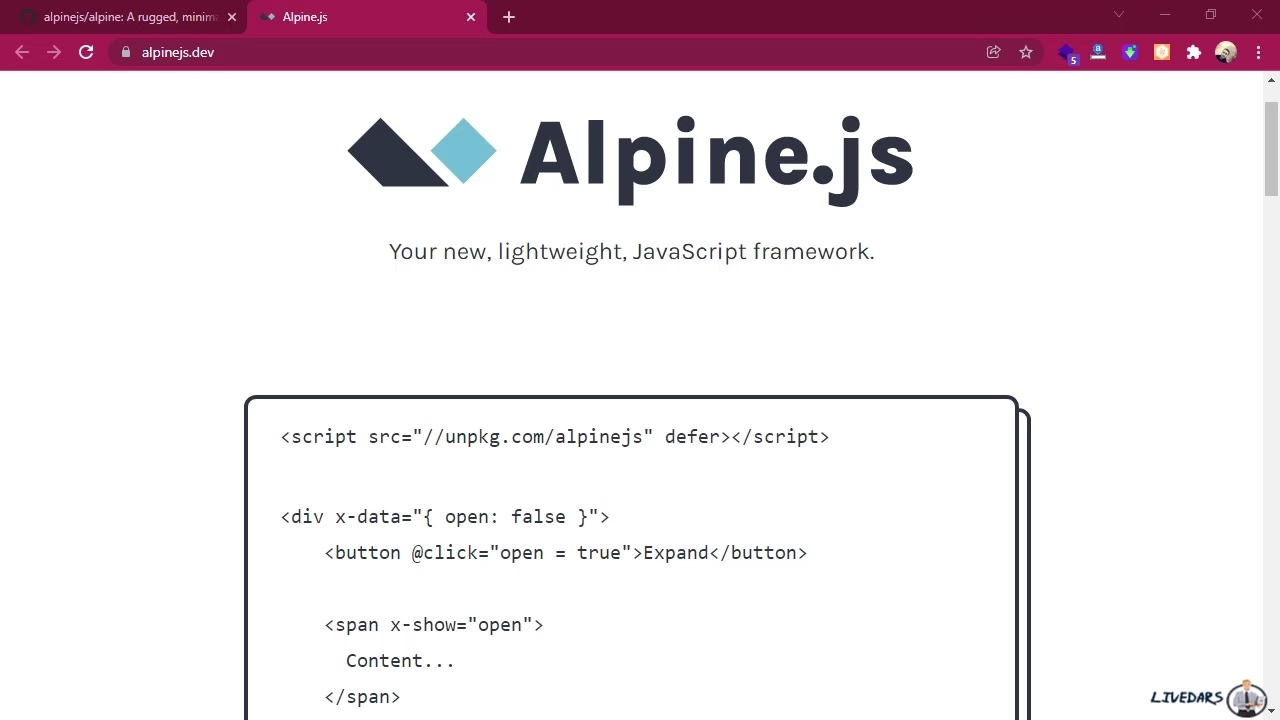
Task: Click the browser back arrow
Action: coord(22,52)
